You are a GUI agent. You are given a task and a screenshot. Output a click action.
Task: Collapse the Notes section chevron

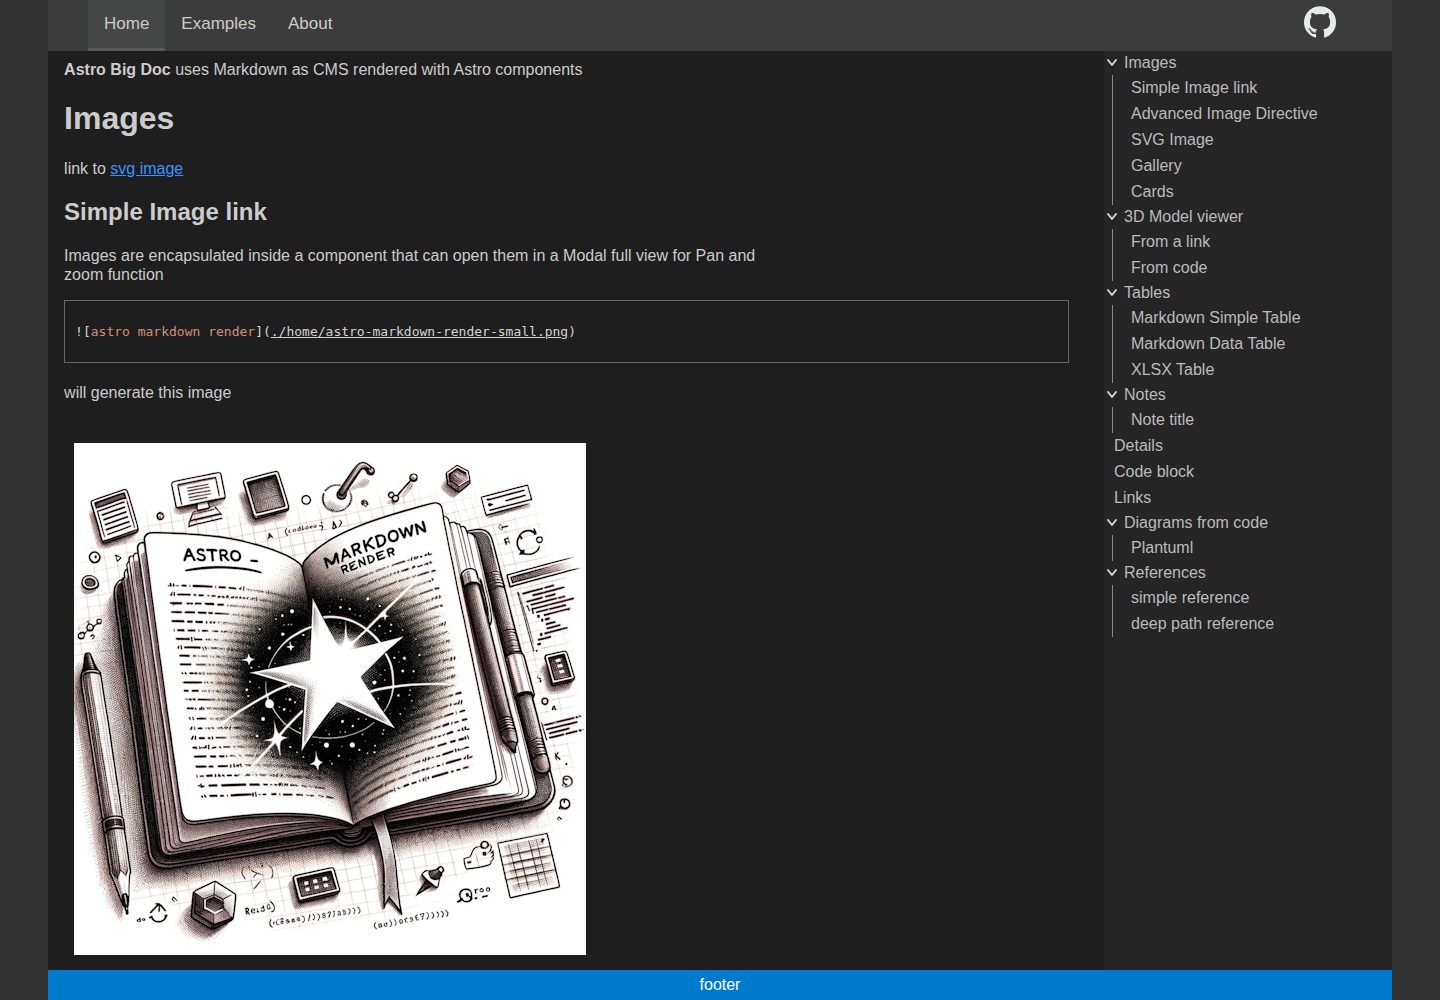click(x=1112, y=395)
